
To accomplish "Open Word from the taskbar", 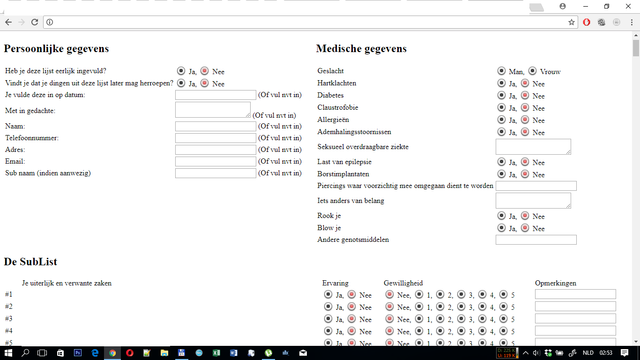I will (x=233, y=353).
